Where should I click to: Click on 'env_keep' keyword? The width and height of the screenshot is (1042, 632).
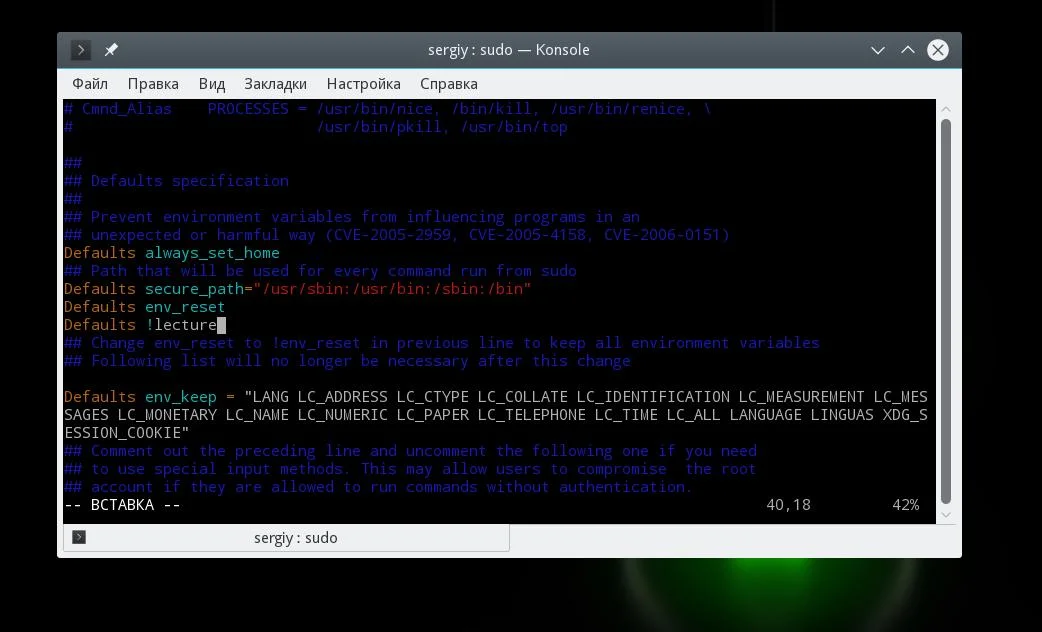[181, 397]
